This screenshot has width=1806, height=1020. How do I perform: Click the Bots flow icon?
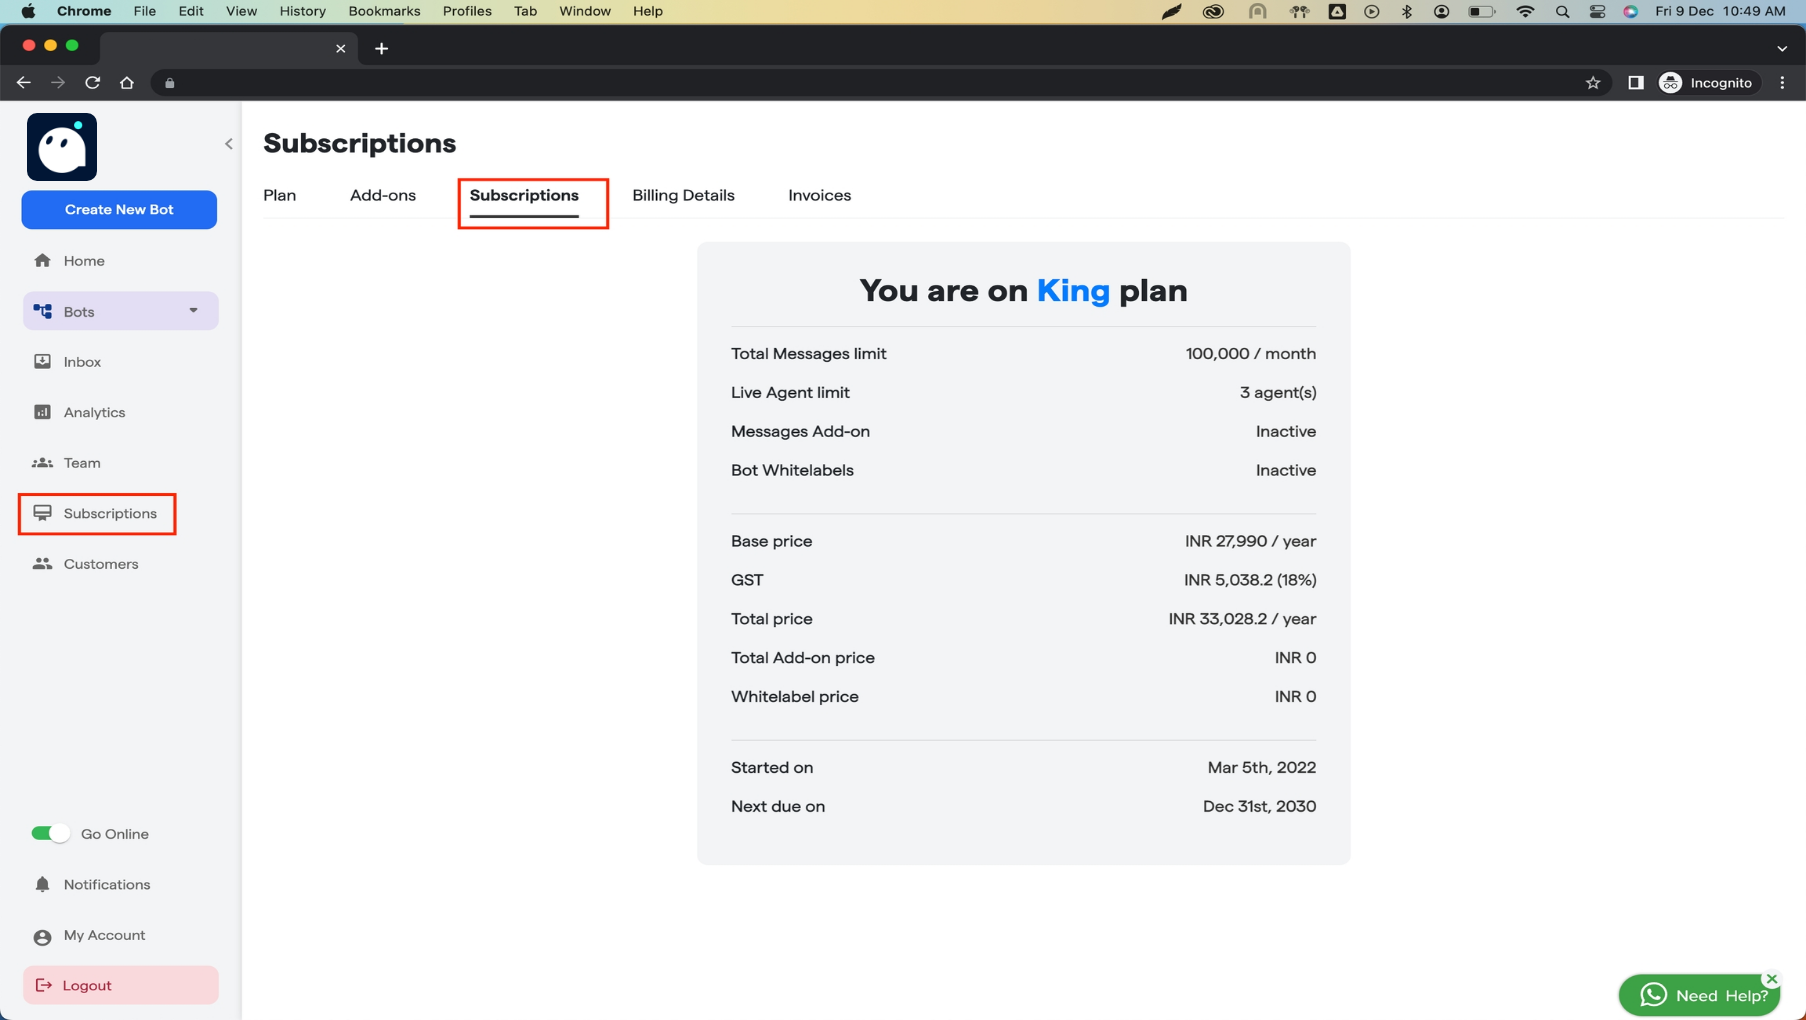click(43, 311)
